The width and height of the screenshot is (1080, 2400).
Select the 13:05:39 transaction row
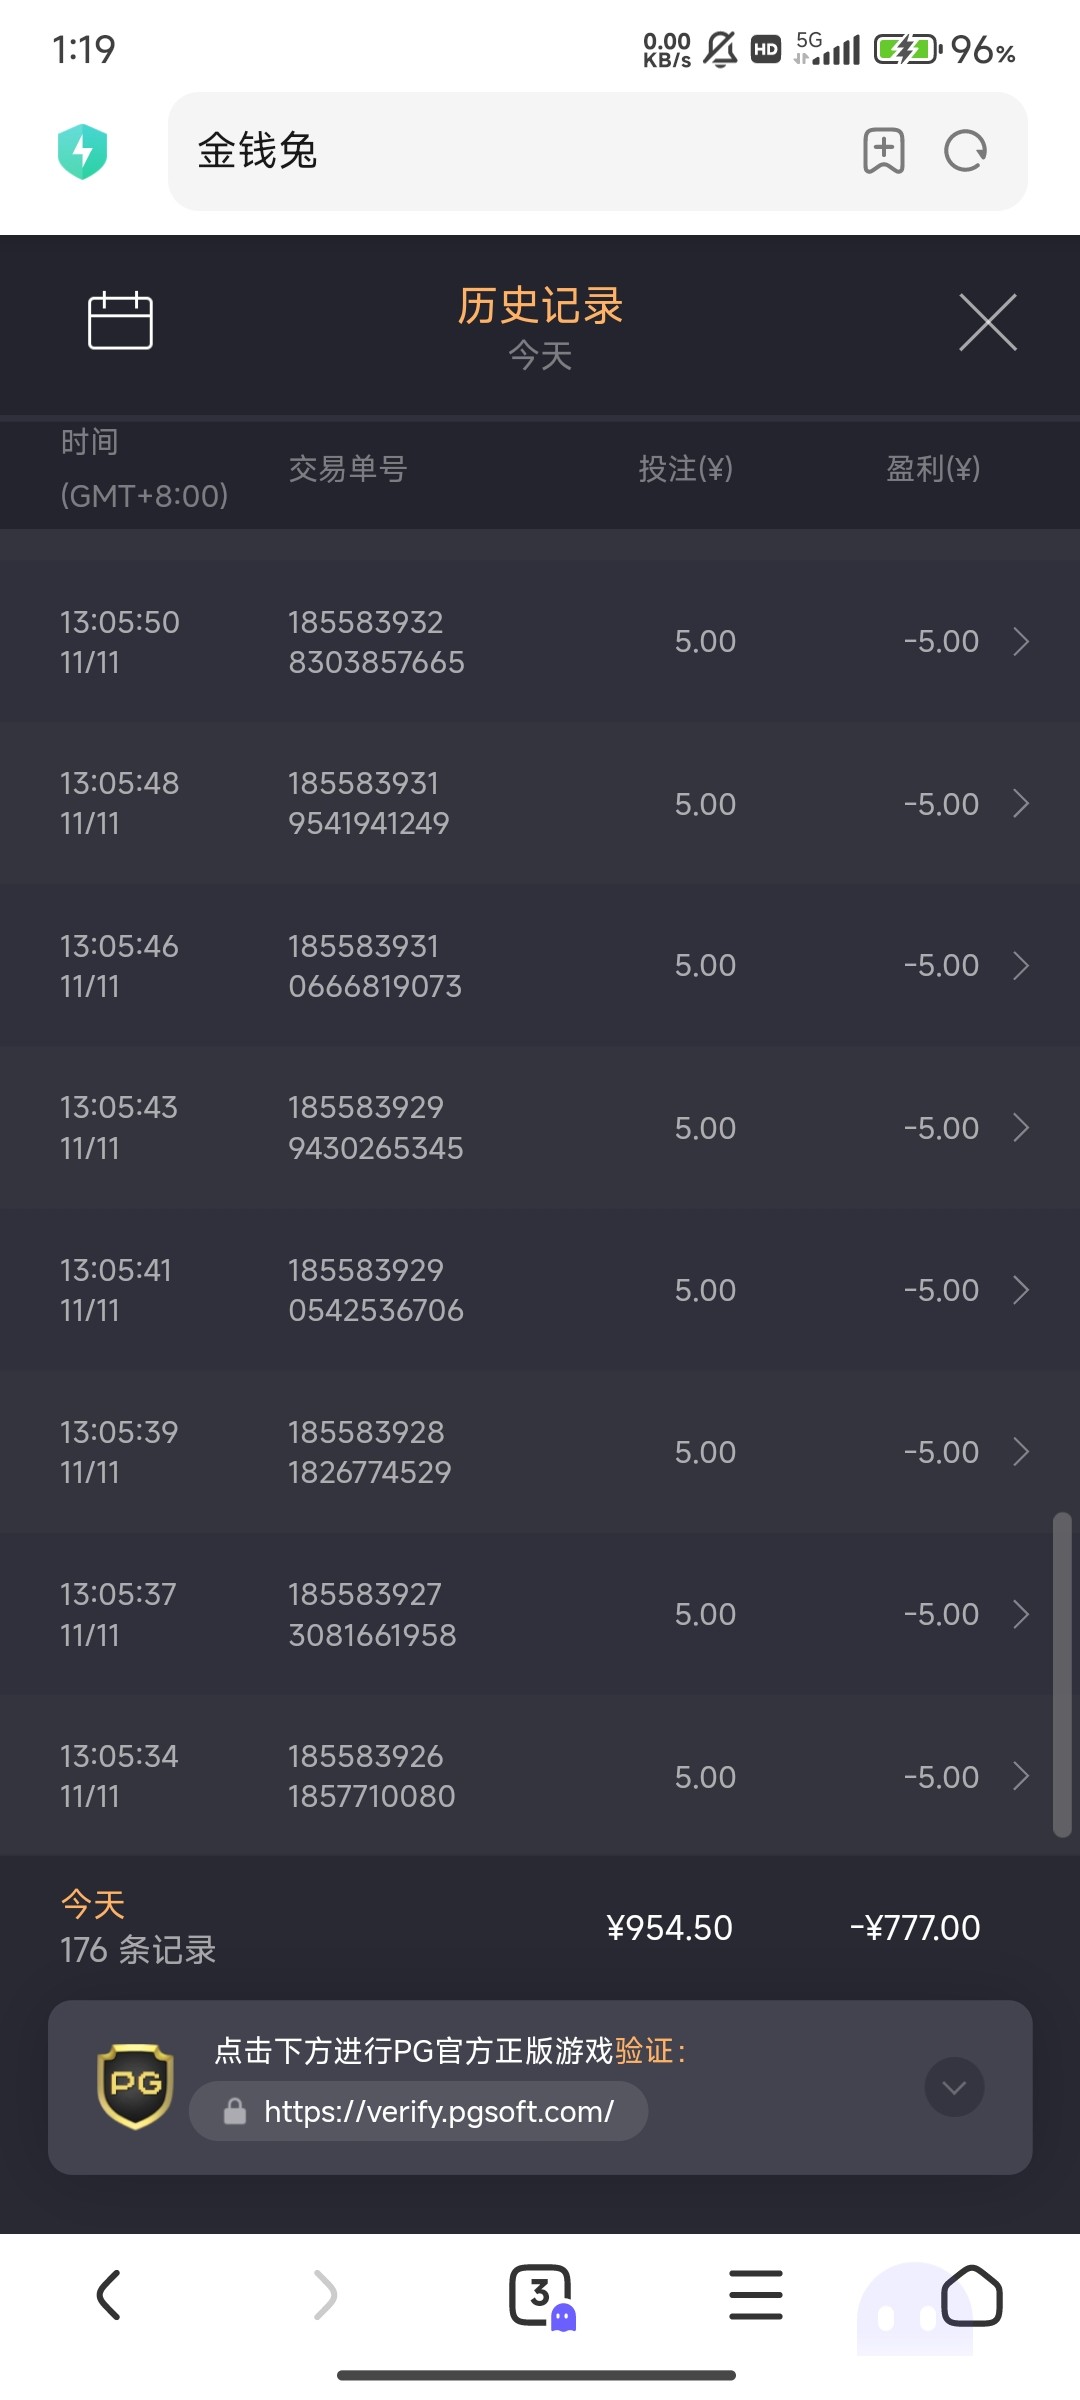click(500, 1452)
